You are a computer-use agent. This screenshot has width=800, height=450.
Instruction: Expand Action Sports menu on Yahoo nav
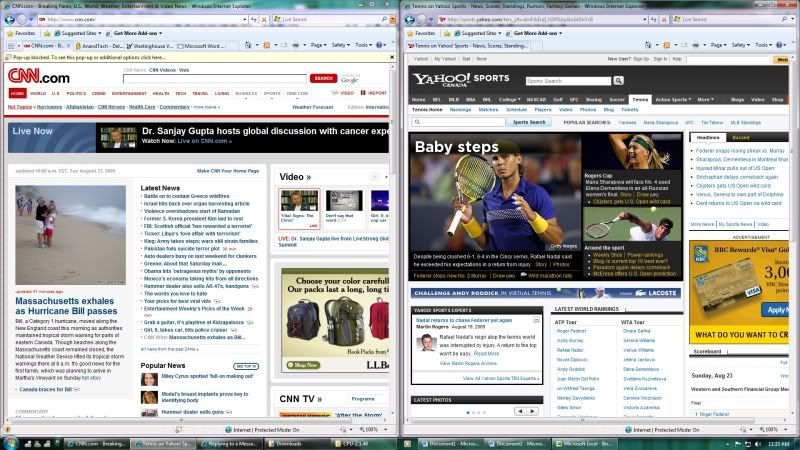tap(673, 100)
